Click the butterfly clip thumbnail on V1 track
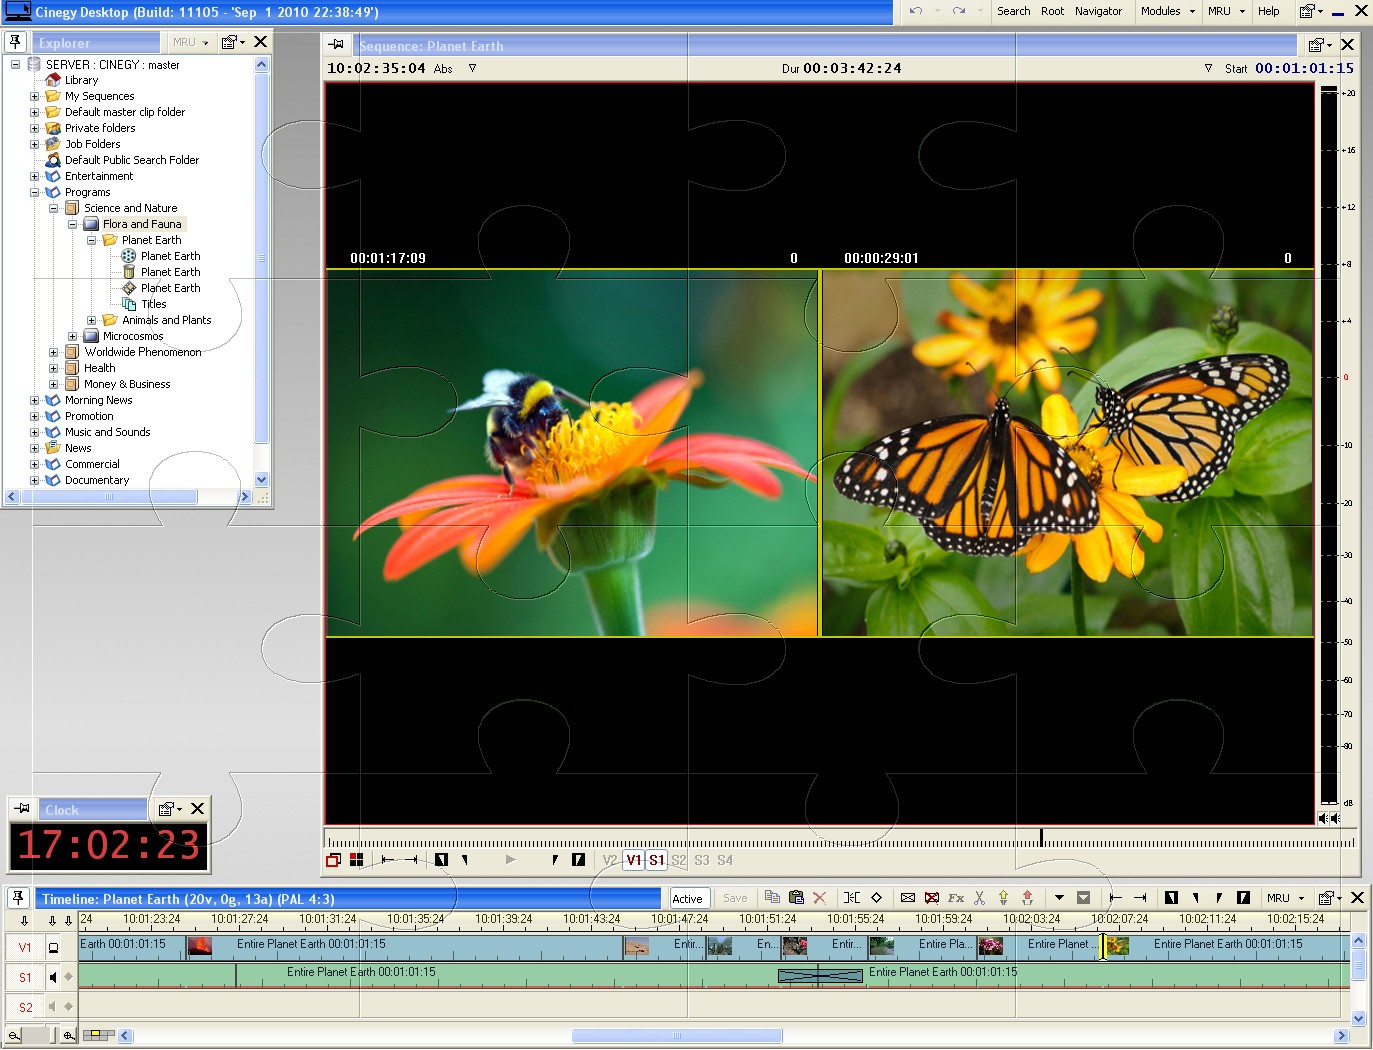The height and width of the screenshot is (1050, 1373). click(x=1118, y=945)
